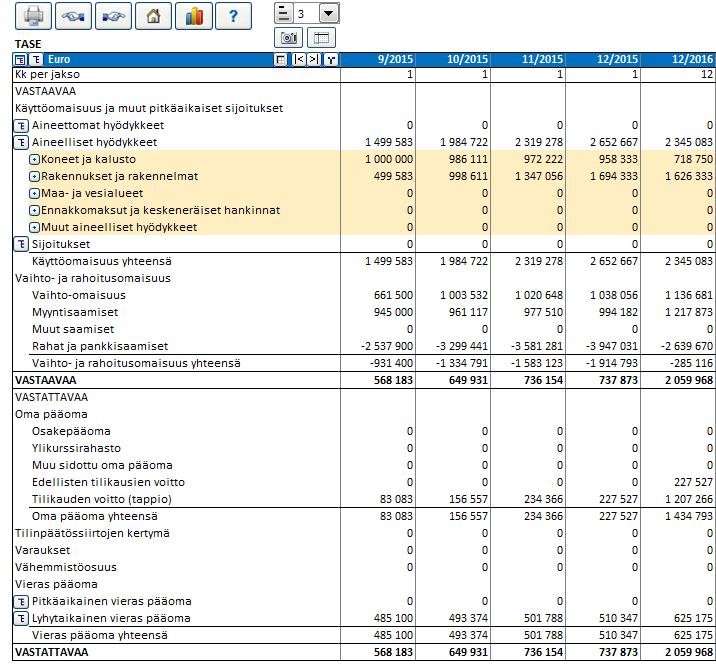Select the 12/2016 column header
Viewport: 716px width, 667px height.
click(x=678, y=59)
